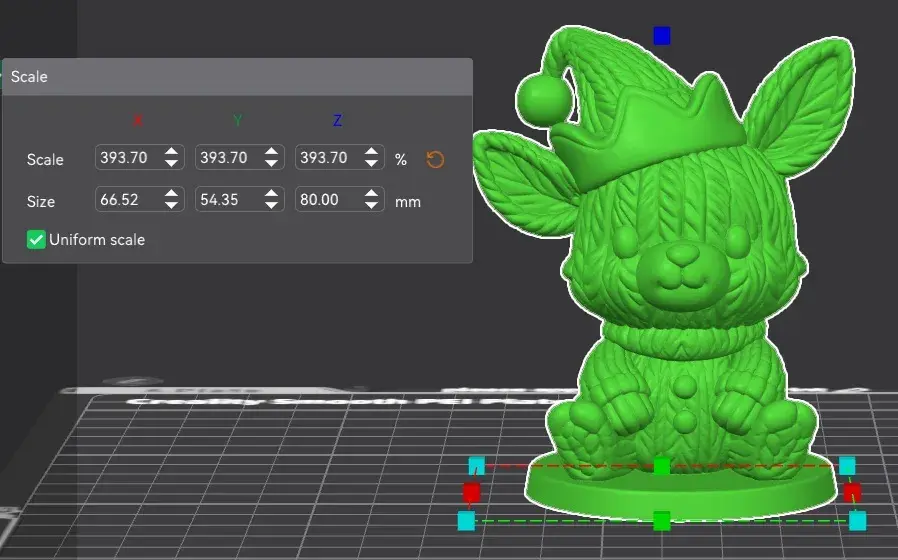Image resolution: width=898 pixels, height=560 pixels.
Task: Decrease Size Y 54.35 using down arrow
Action: coord(271,205)
